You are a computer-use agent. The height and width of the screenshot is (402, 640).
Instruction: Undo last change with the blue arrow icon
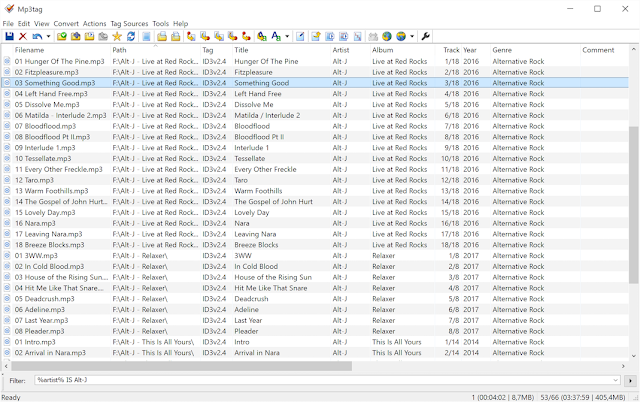(x=37, y=36)
